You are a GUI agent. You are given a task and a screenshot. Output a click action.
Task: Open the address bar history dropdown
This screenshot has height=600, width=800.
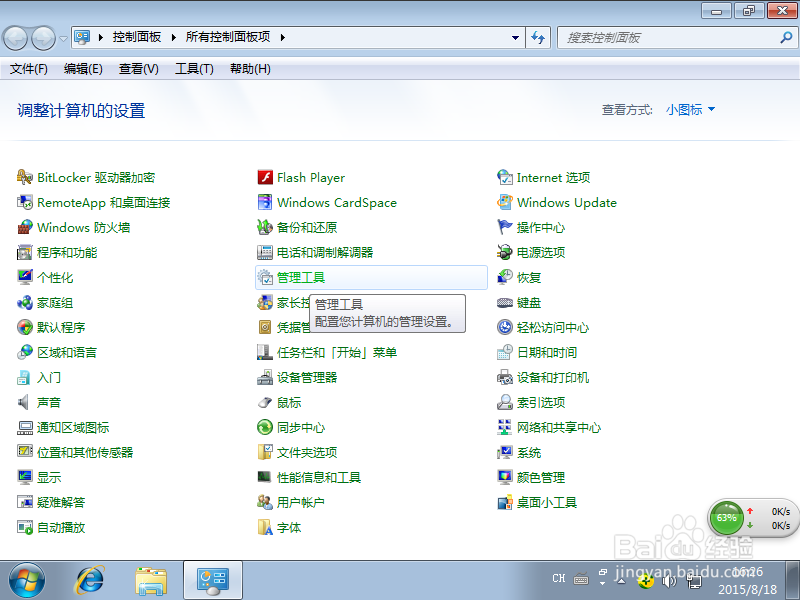click(x=514, y=37)
